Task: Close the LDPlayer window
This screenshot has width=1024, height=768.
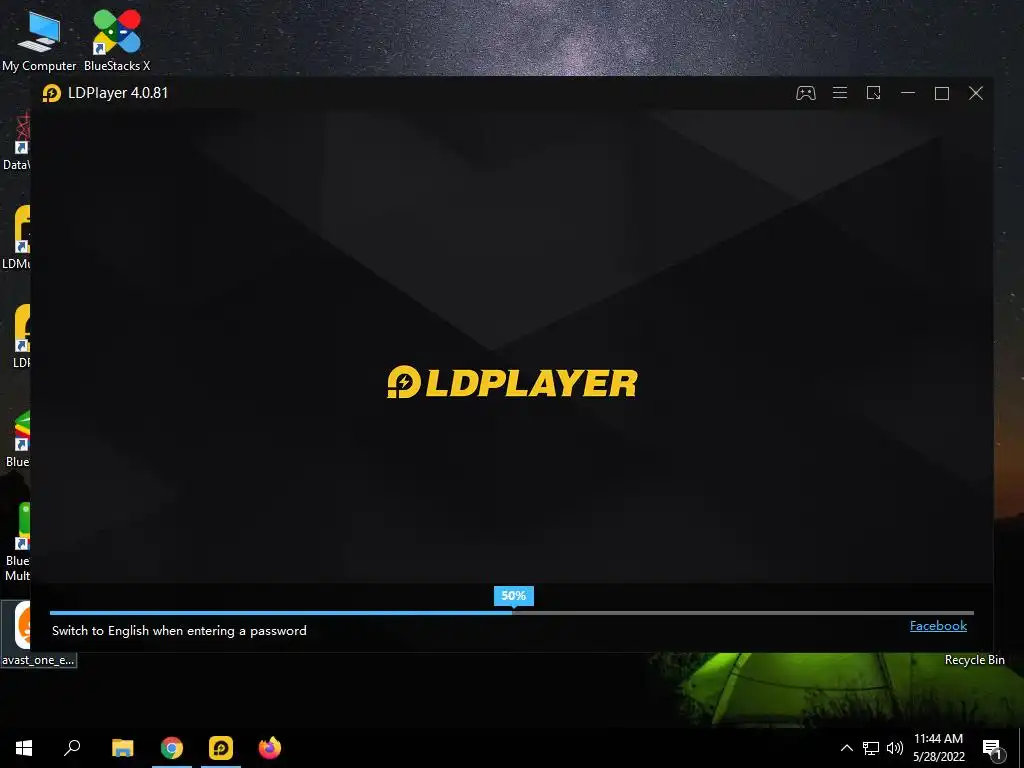Action: coord(976,93)
